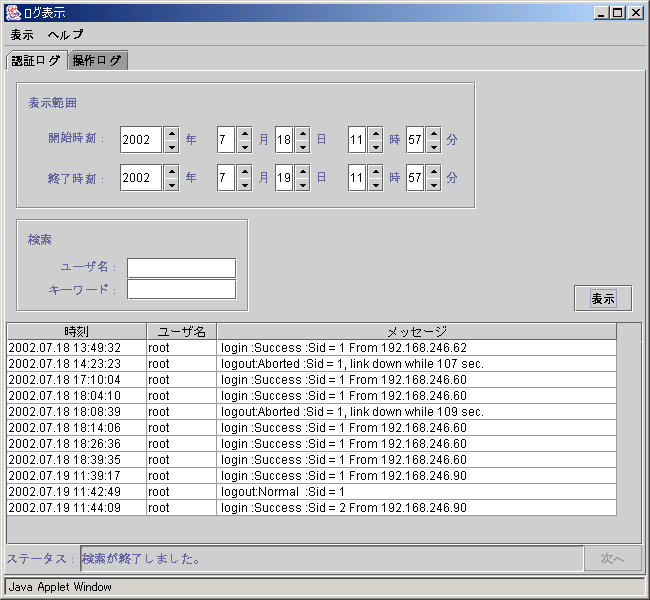Decrease the end time year value
This screenshot has width=650, height=600.
click(171, 185)
